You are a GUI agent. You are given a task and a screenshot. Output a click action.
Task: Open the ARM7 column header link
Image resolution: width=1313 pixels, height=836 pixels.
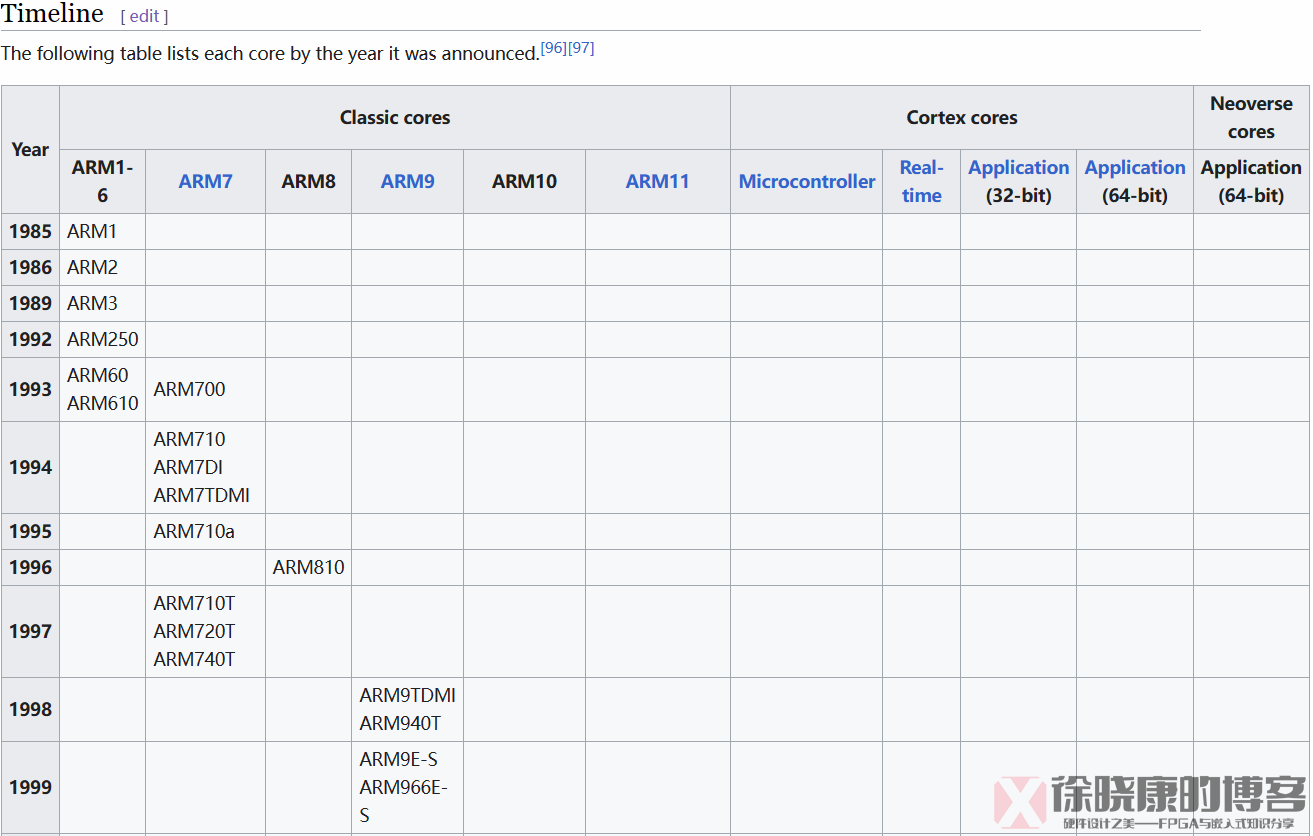coord(205,181)
